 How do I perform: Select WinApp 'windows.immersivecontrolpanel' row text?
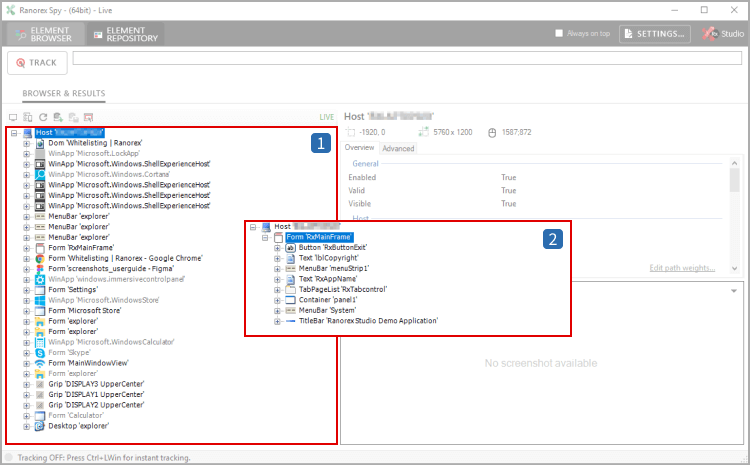(x=116, y=279)
